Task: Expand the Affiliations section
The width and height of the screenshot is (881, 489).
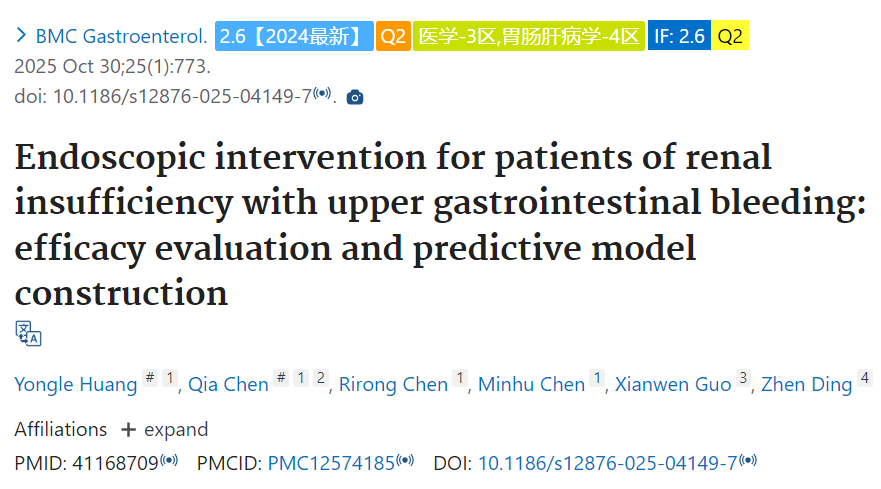Action: (x=165, y=430)
